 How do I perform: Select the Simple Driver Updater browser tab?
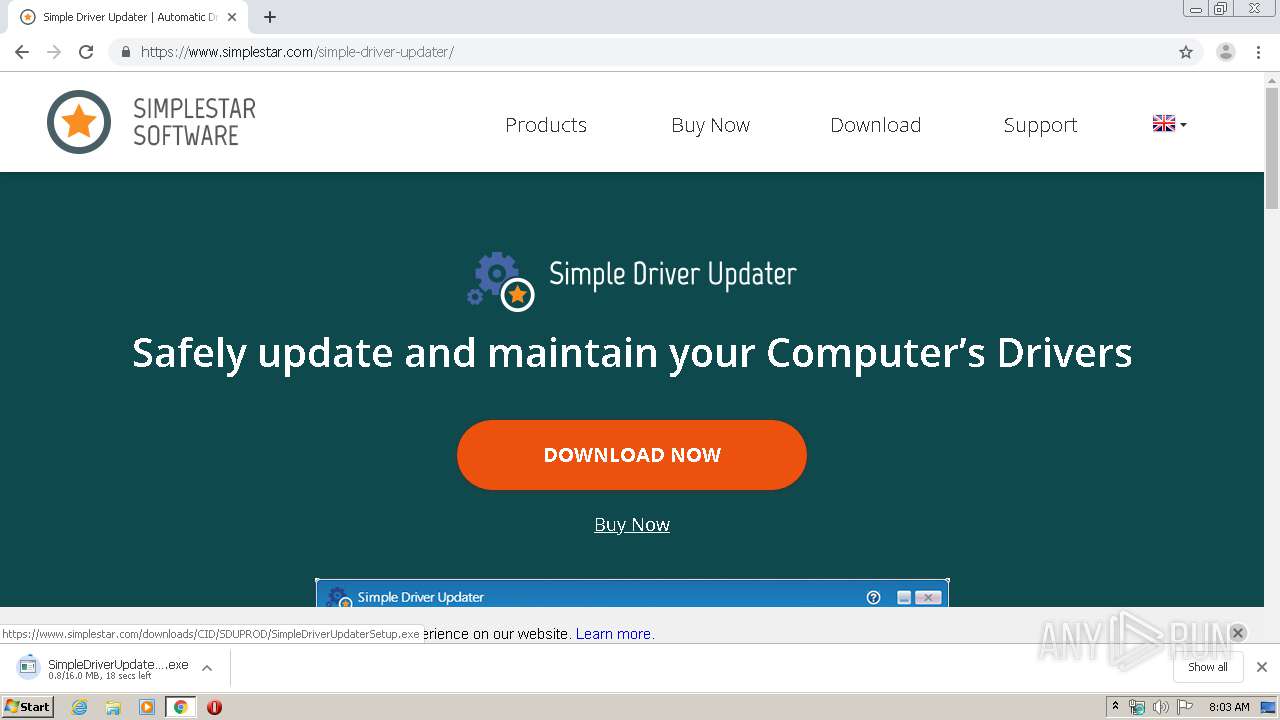point(129,17)
